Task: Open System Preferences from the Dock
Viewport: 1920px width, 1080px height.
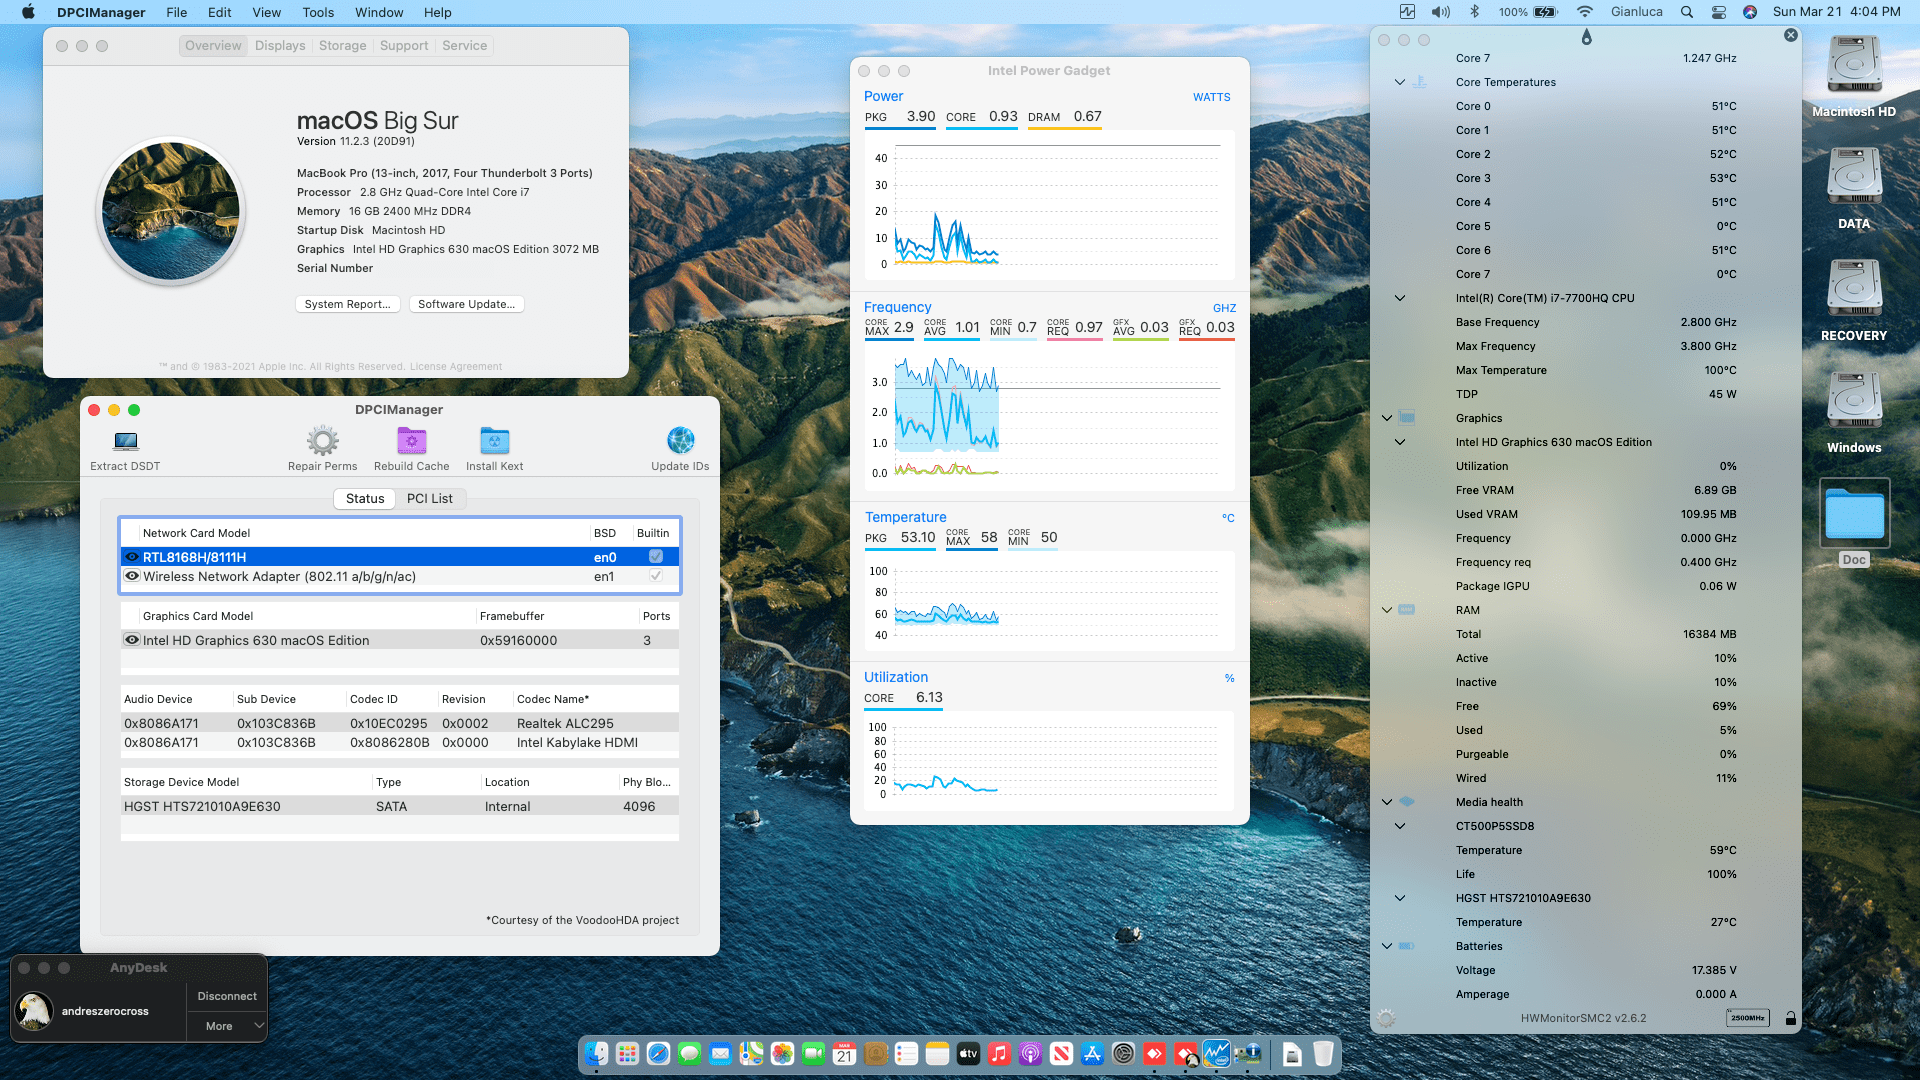Action: [x=1123, y=1053]
